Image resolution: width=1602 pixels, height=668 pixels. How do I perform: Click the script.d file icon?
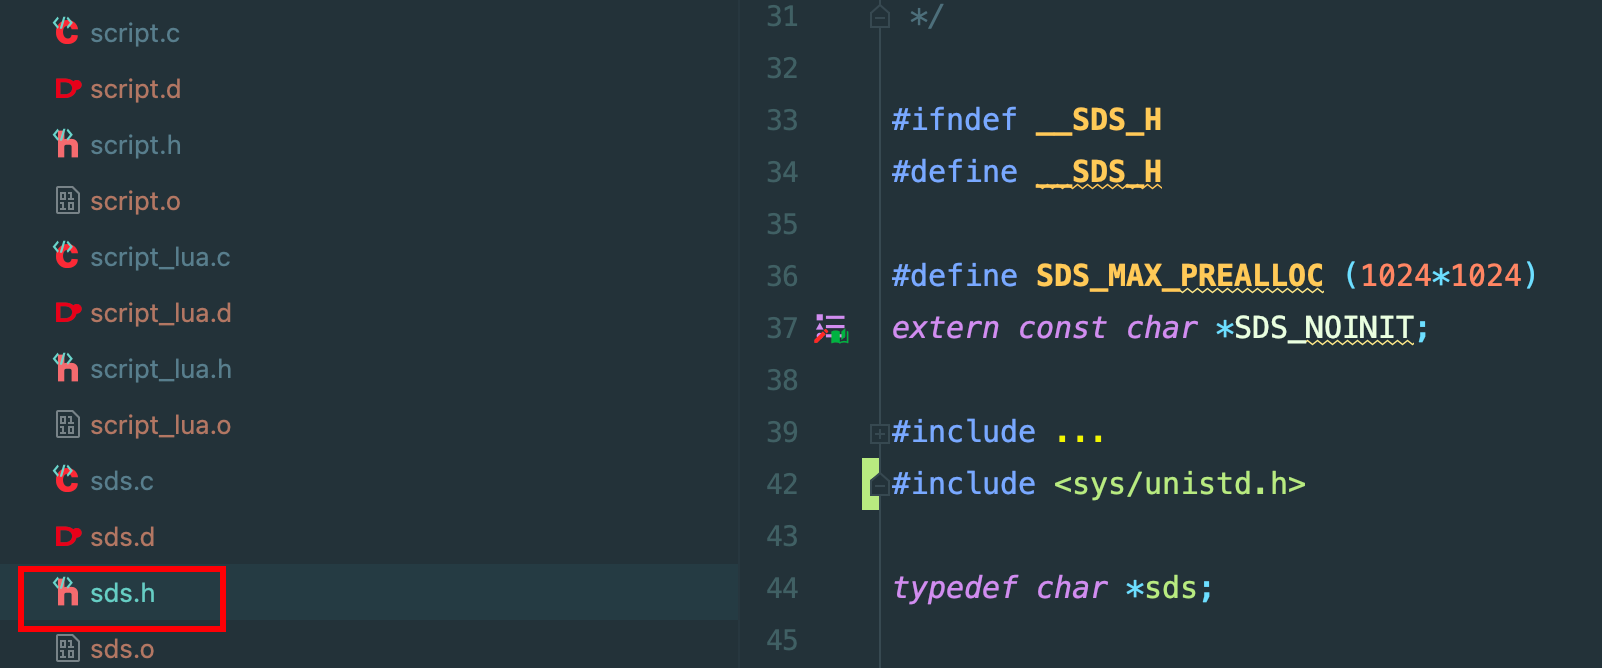pos(67,89)
